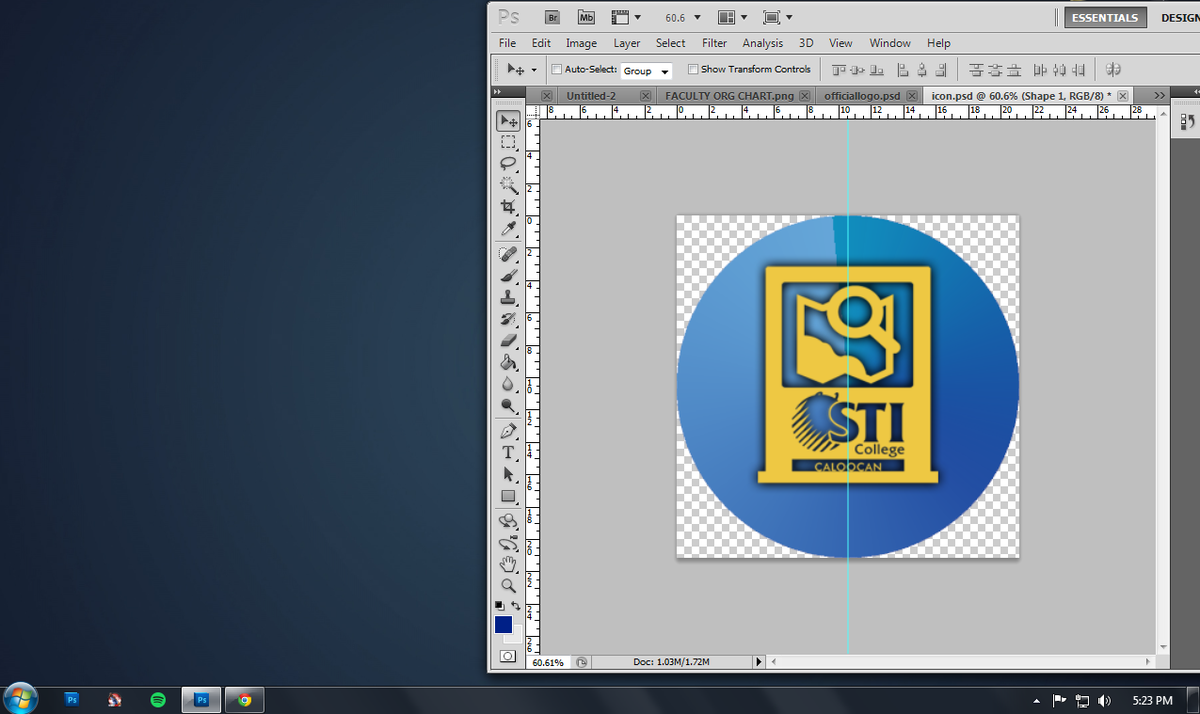The width and height of the screenshot is (1200, 714).
Task: Select the Horizontal Type tool
Action: [509, 453]
